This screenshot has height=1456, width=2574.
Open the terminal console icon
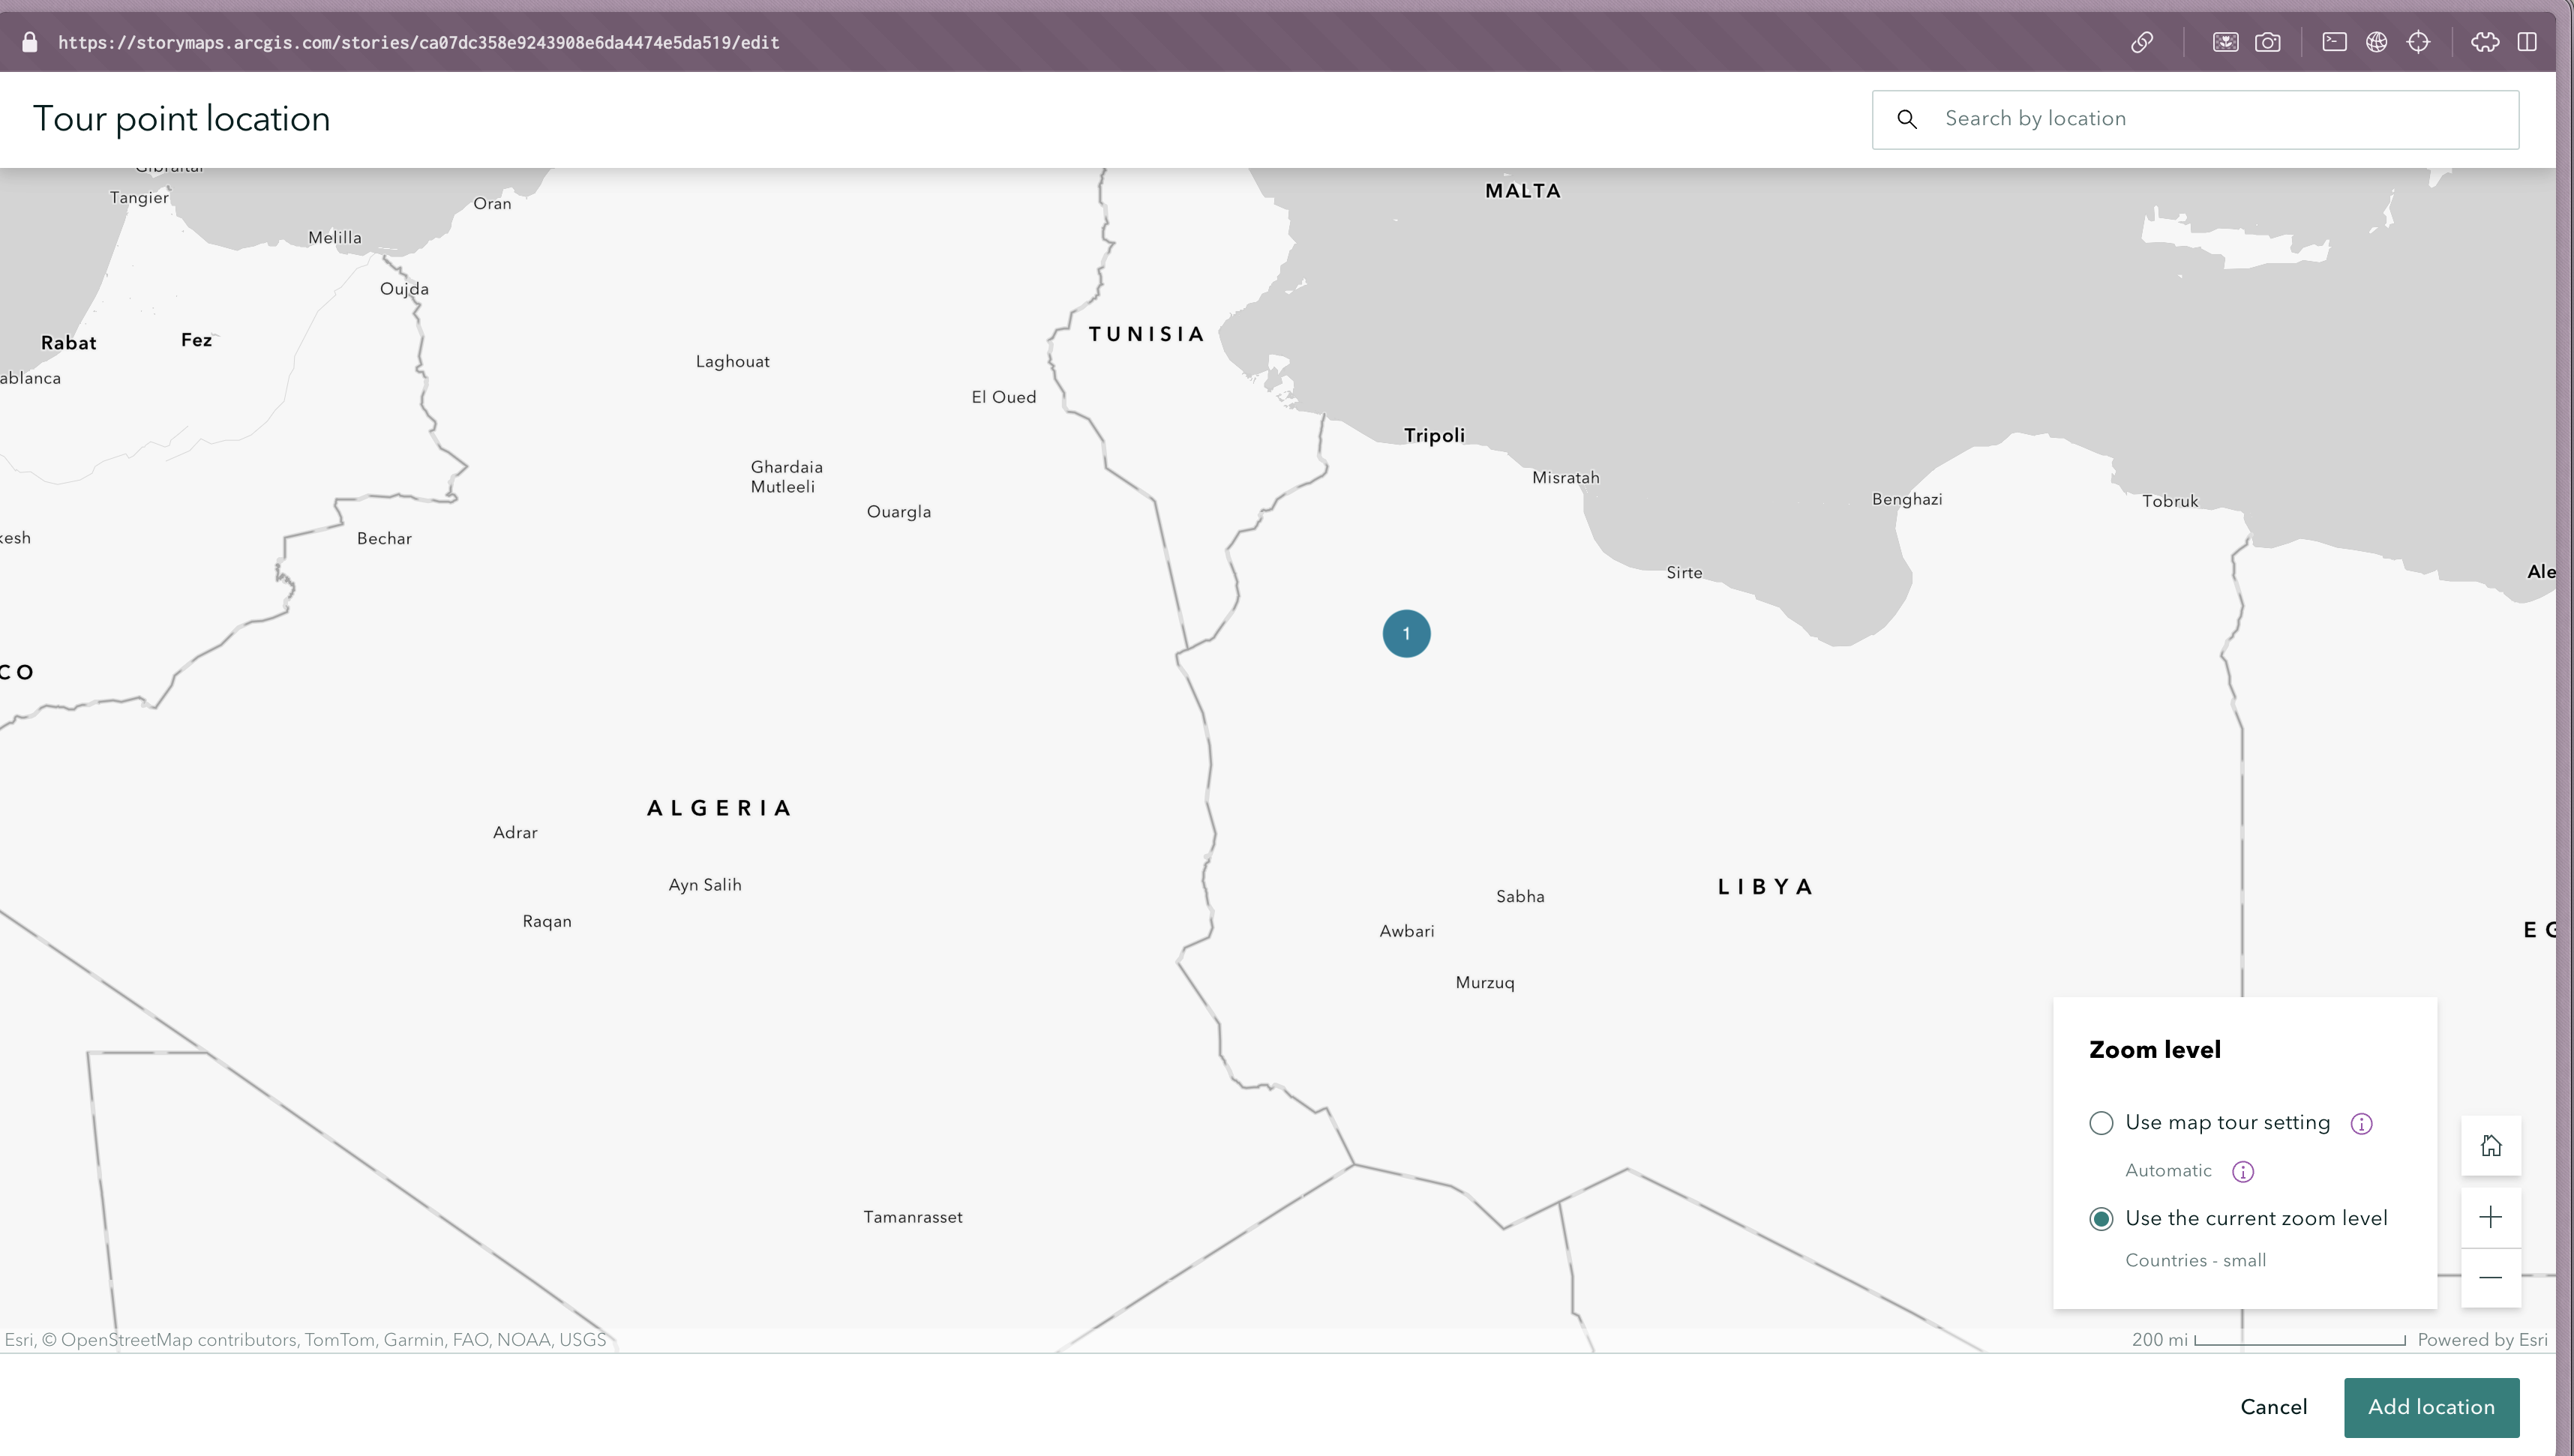coord(2334,42)
